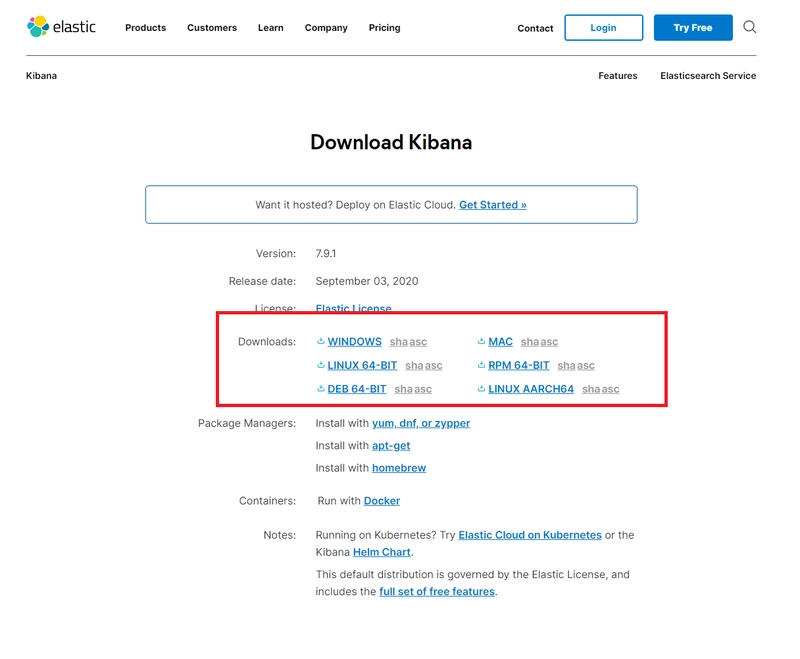Open the Learn menu
The image size is (800, 659).
[x=270, y=28]
